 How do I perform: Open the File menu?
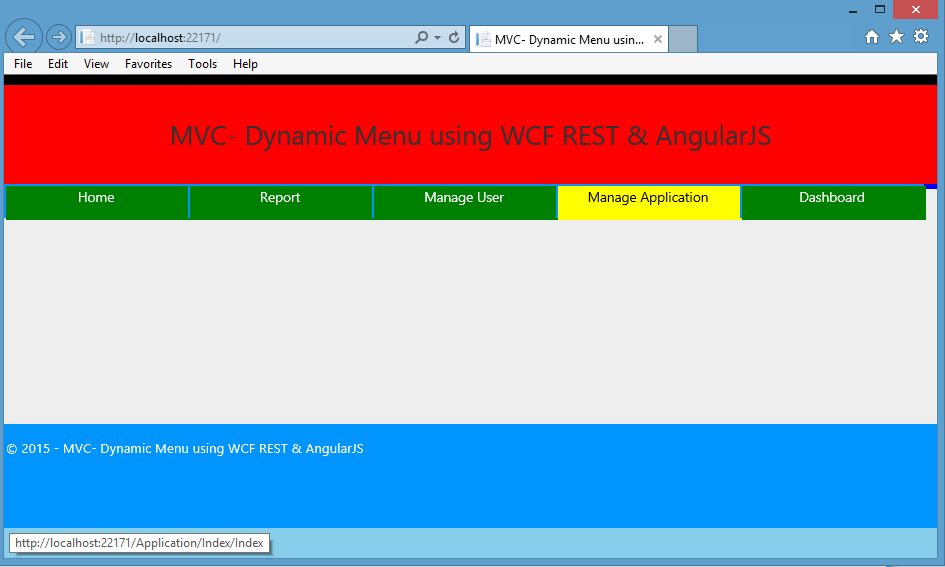point(23,64)
